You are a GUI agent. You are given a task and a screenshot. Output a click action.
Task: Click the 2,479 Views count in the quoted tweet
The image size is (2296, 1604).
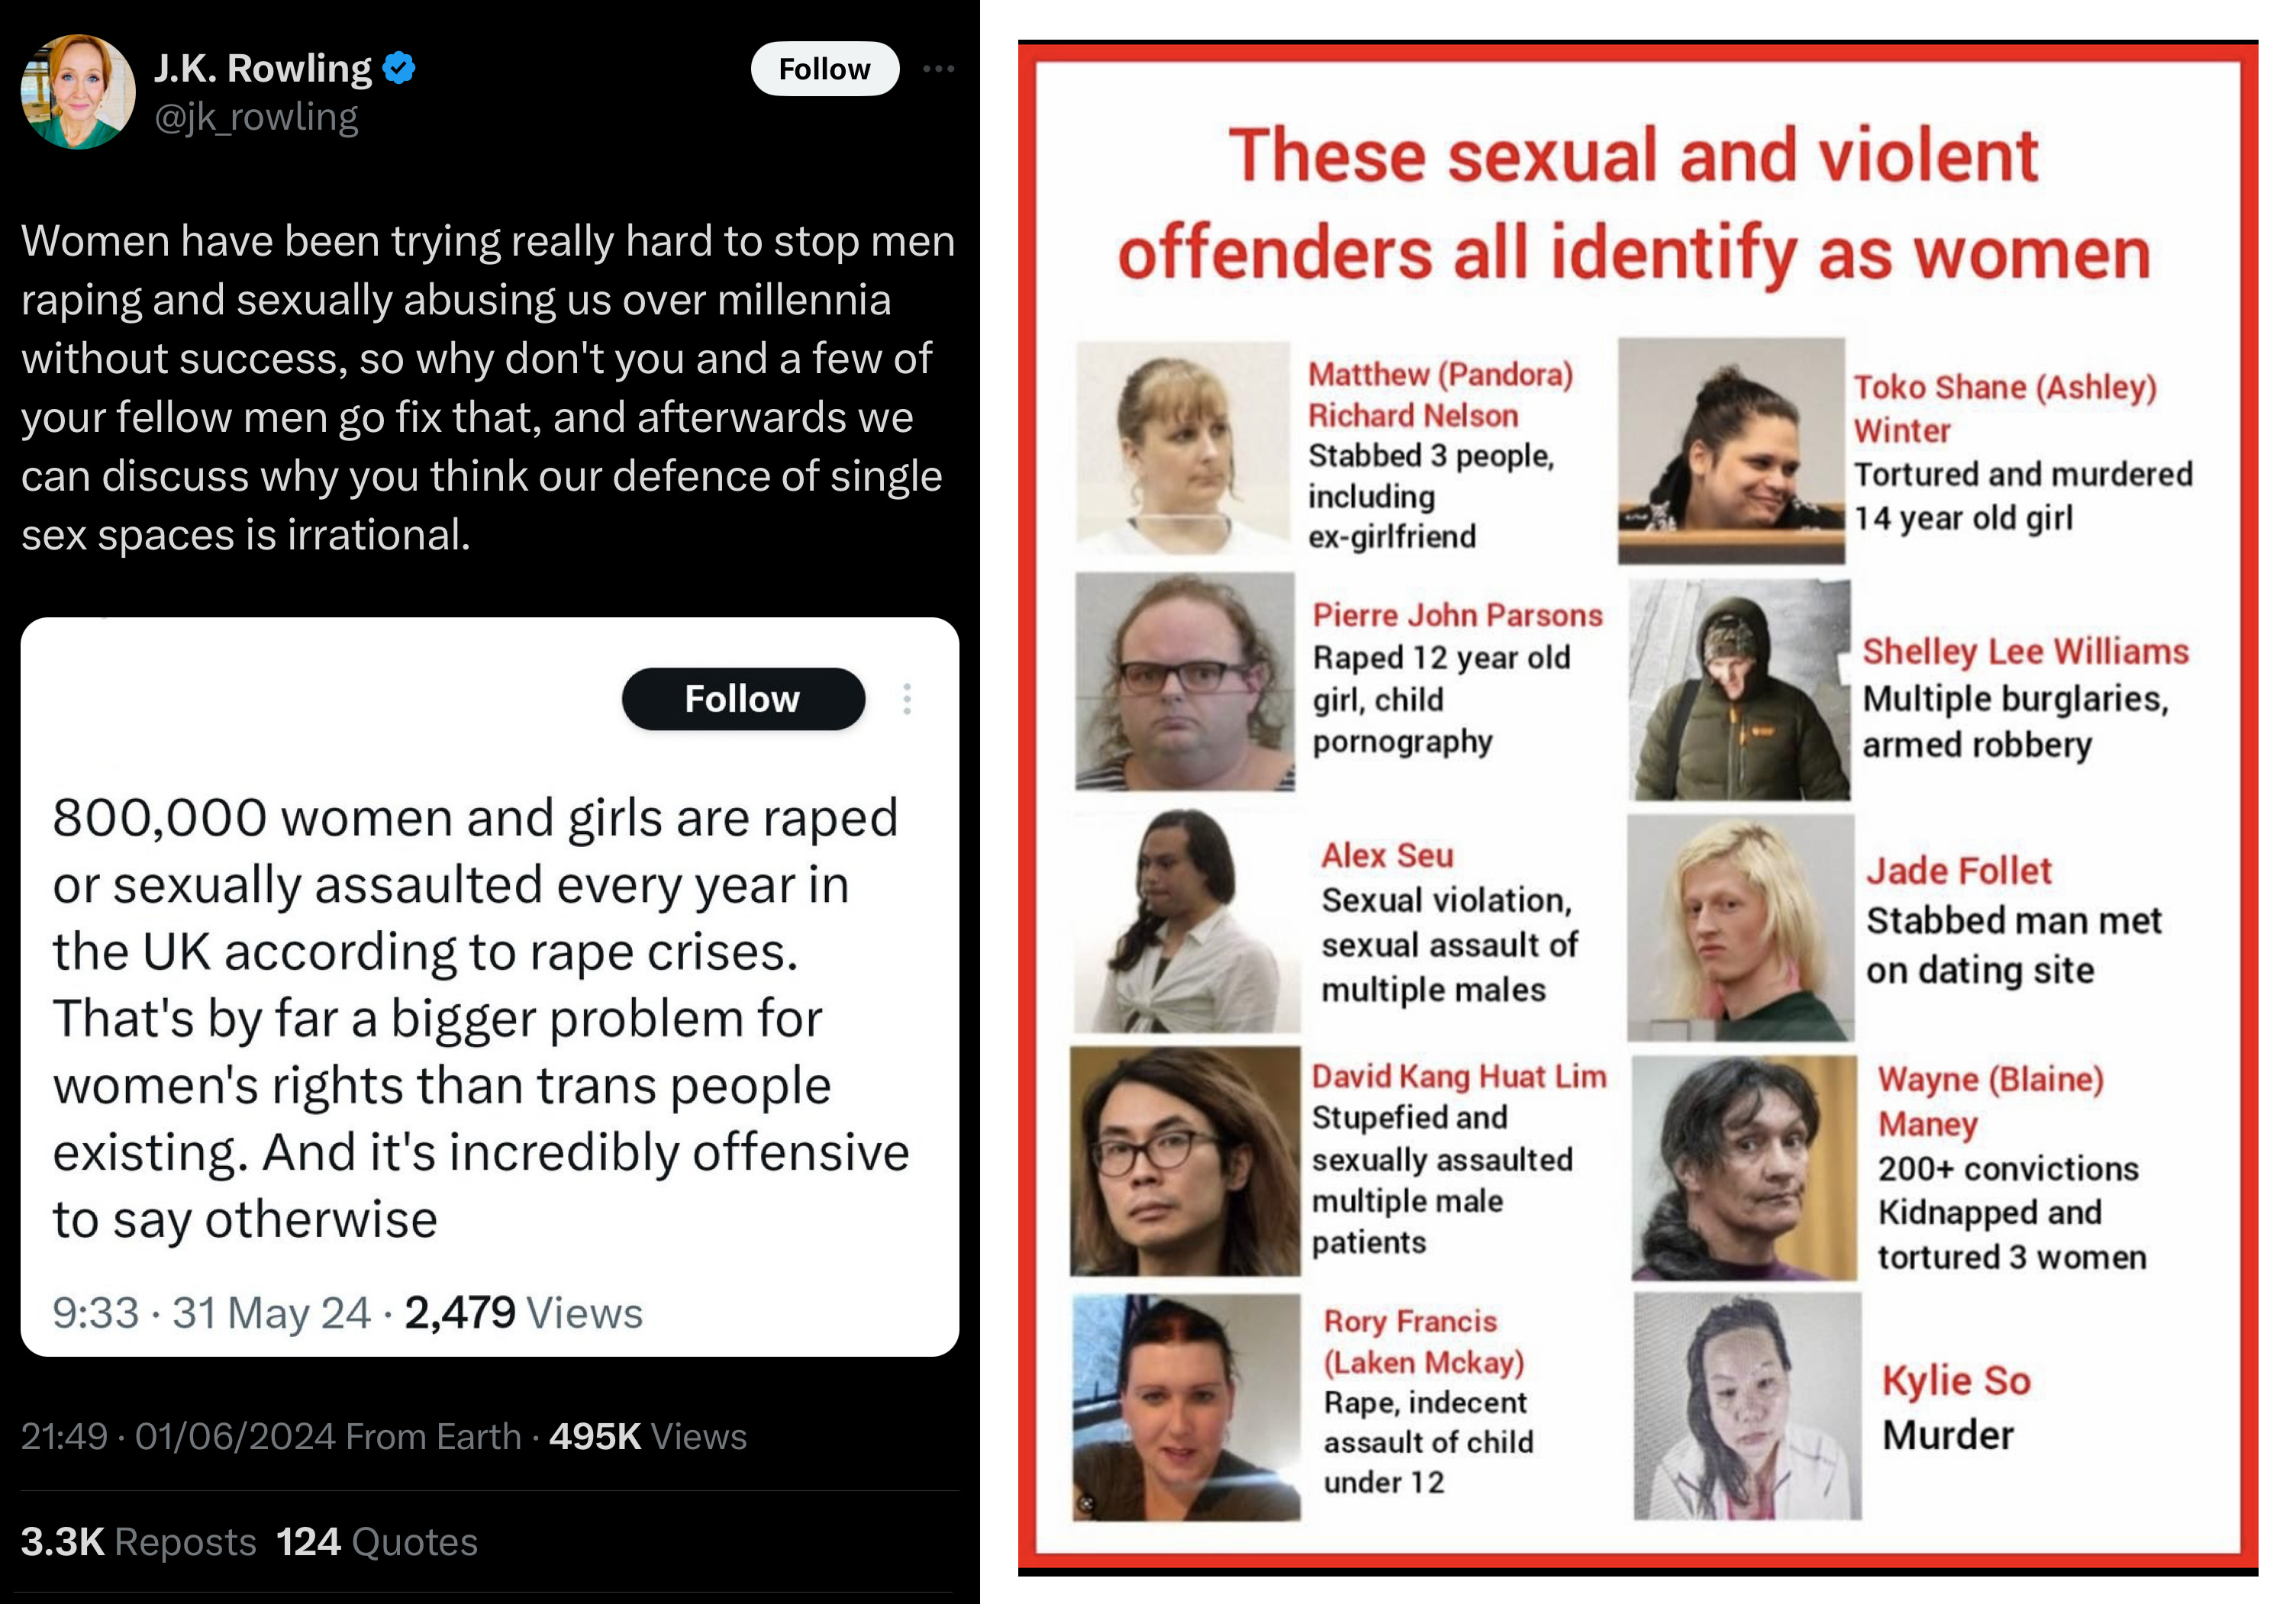point(524,1313)
